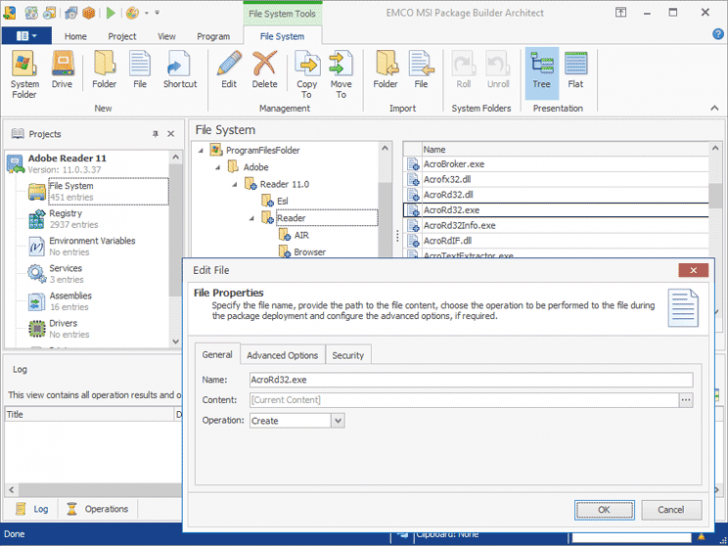728x546 pixels.
Task: Close the Projects panel
Action: pyautogui.click(x=171, y=134)
